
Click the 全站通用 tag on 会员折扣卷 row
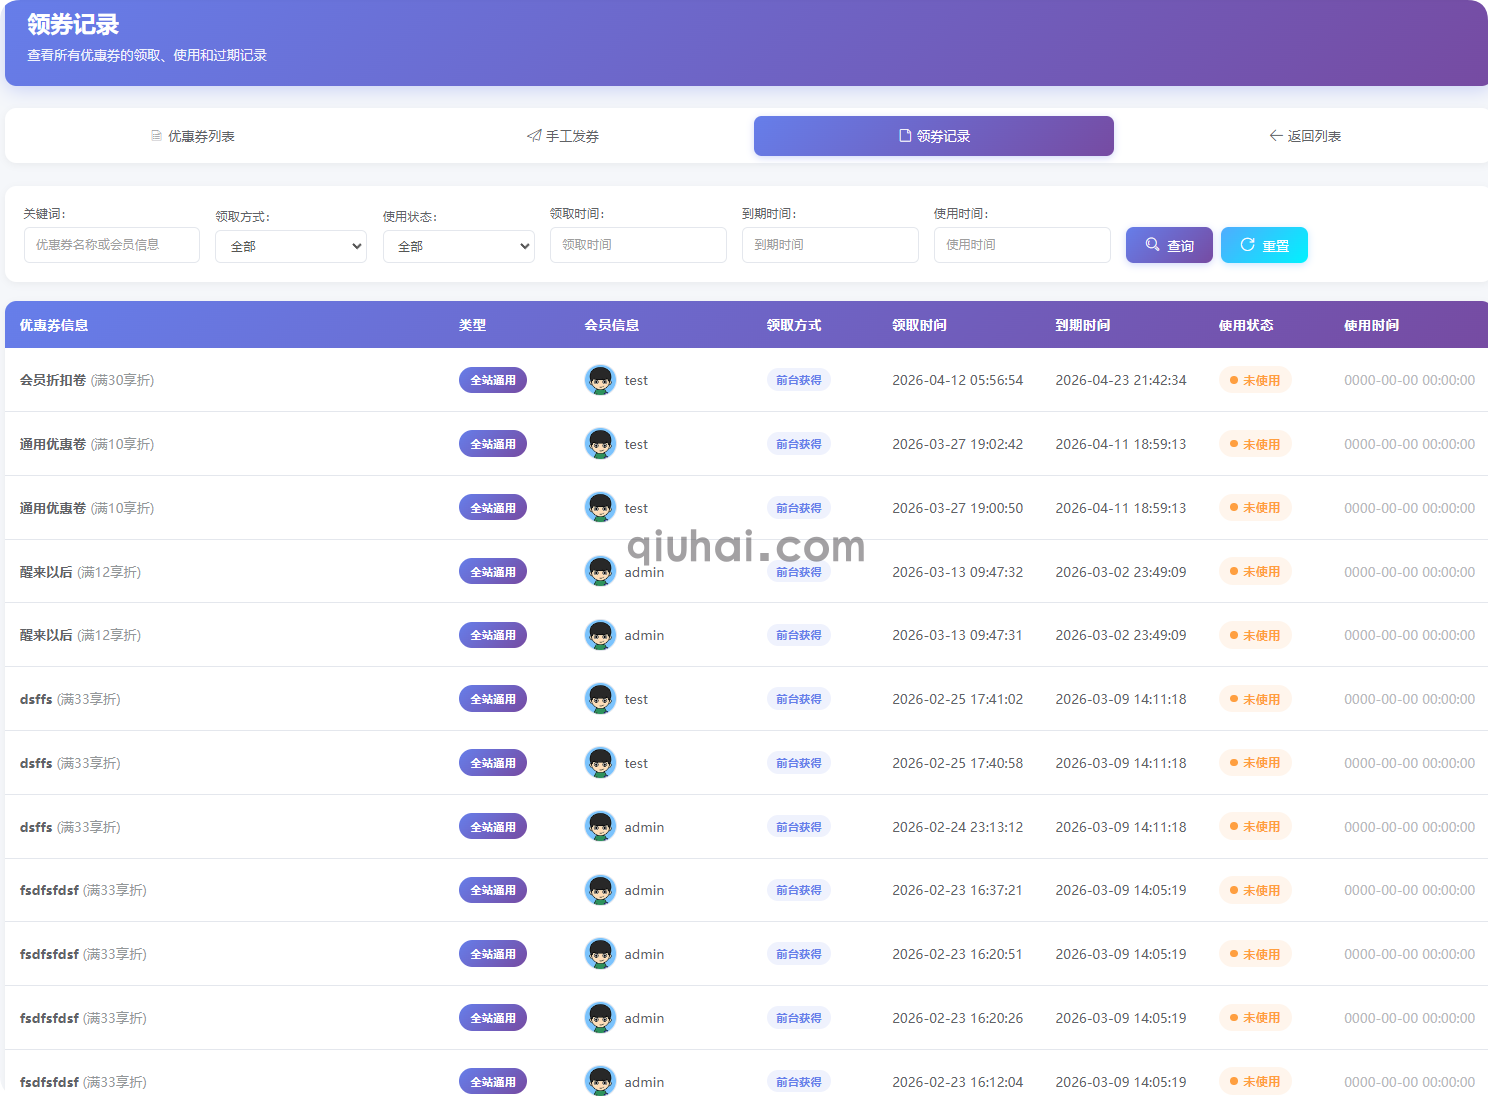tap(493, 380)
